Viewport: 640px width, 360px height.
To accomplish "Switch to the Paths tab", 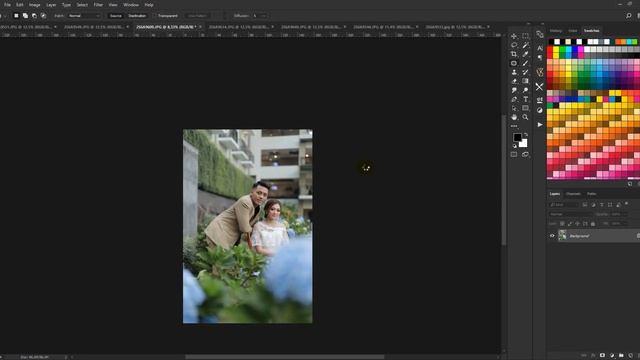I will pyautogui.click(x=591, y=194).
